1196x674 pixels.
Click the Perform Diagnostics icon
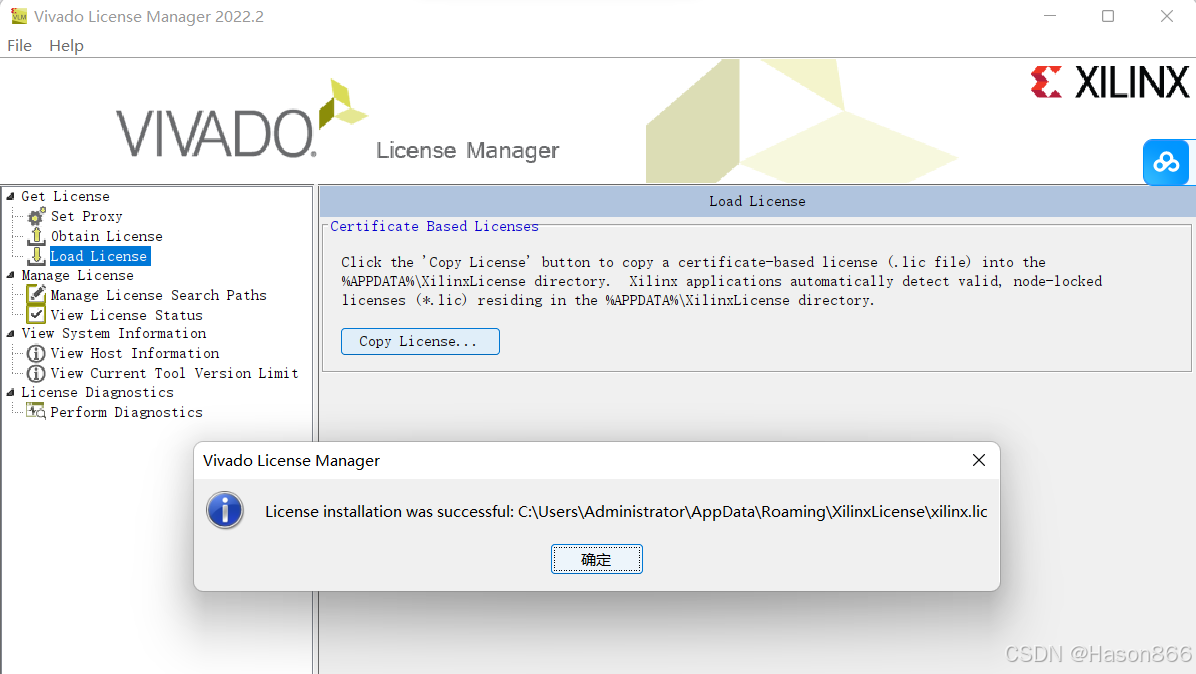click(36, 412)
